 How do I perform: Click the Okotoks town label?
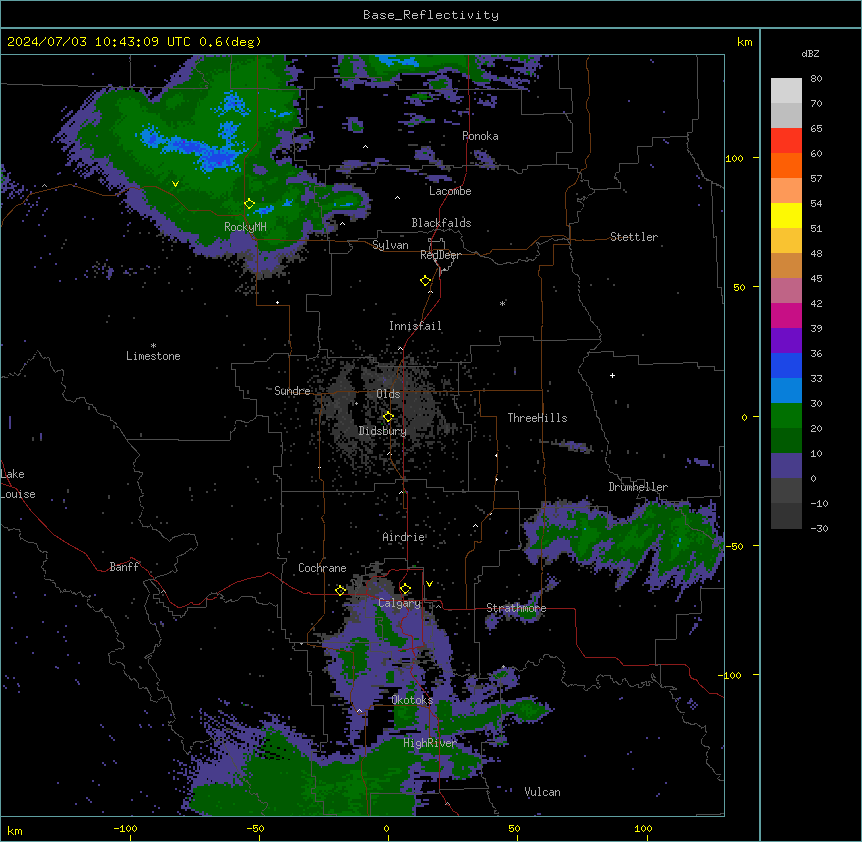coord(412,700)
